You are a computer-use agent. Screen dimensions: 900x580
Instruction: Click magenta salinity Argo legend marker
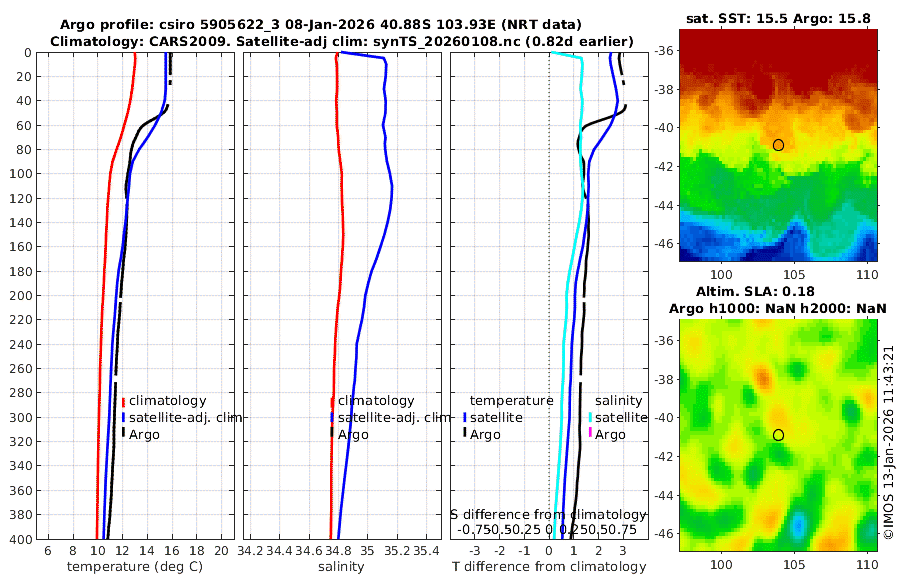click(590, 432)
